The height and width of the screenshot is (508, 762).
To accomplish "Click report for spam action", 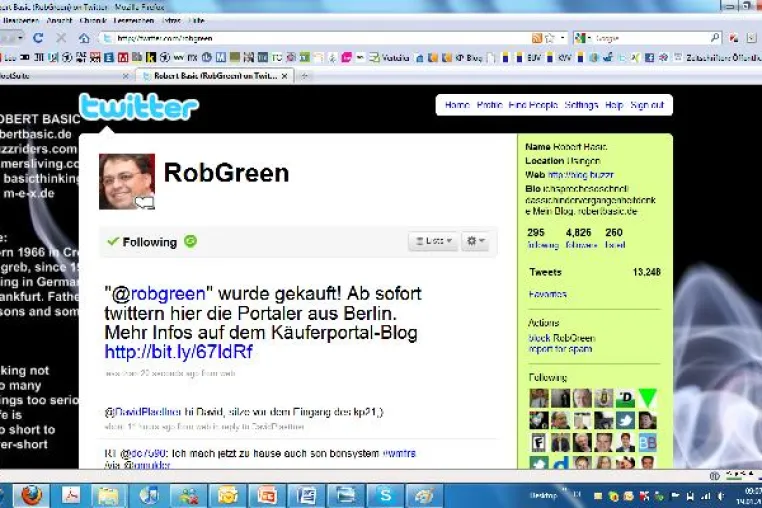I will pos(560,349).
